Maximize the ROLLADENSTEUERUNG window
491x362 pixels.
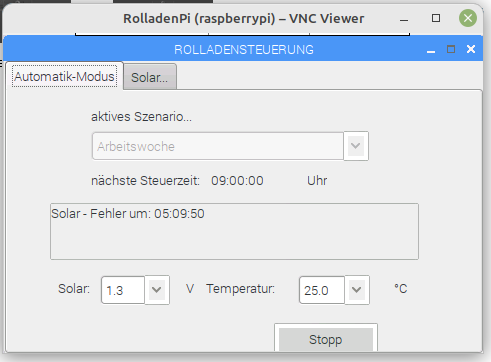[x=451, y=50]
